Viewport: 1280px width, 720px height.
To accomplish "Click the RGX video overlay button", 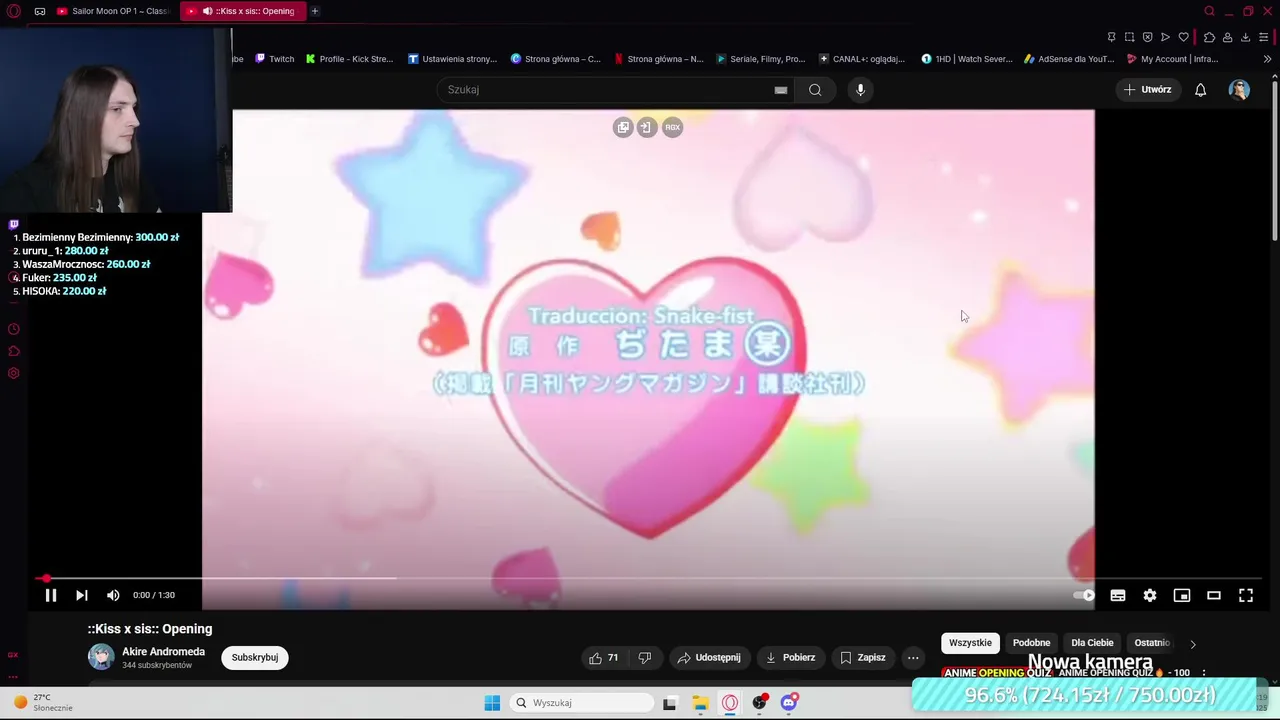I will [x=672, y=127].
